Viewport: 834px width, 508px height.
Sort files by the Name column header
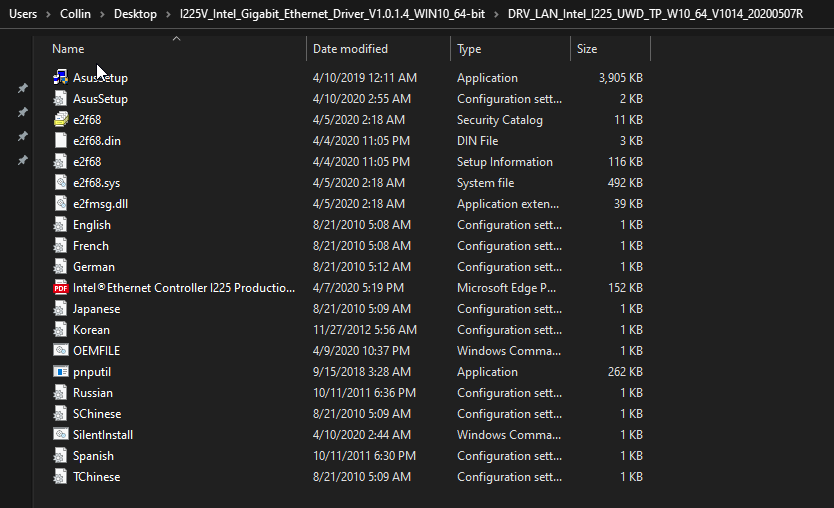coord(68,49)
